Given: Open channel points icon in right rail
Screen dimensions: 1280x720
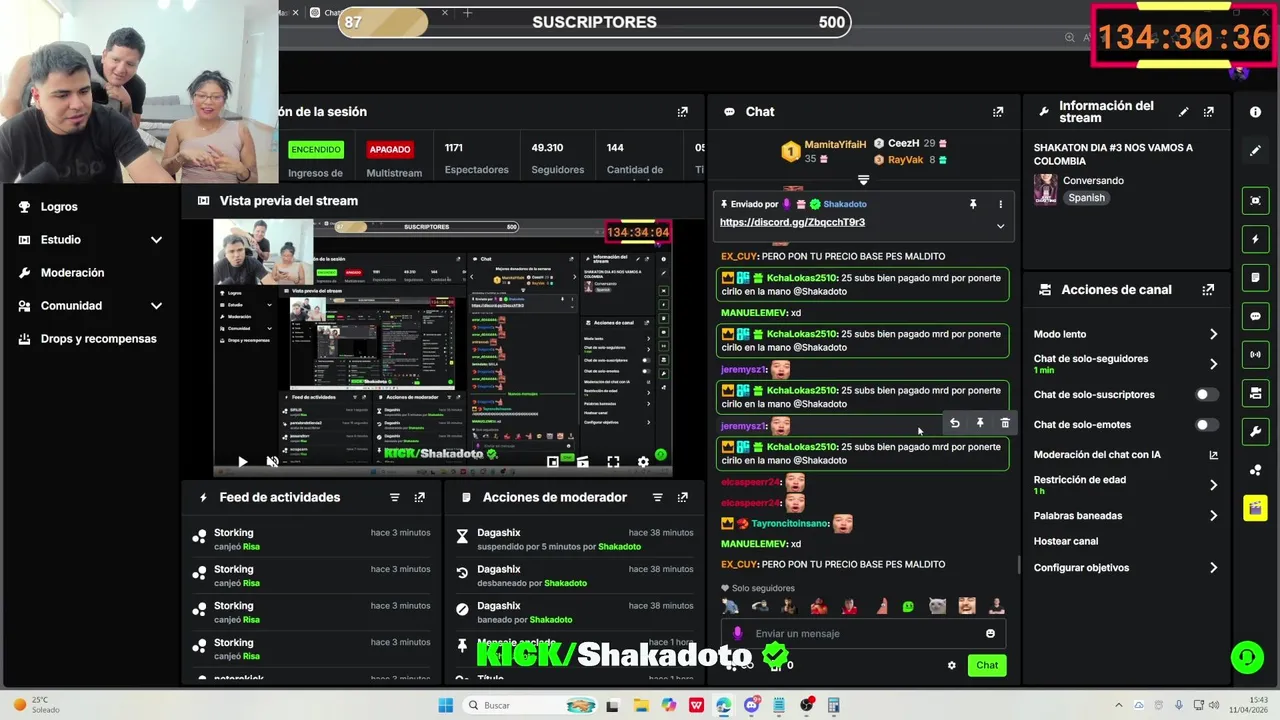Looking at the screenshot, I should point(1255,470).
